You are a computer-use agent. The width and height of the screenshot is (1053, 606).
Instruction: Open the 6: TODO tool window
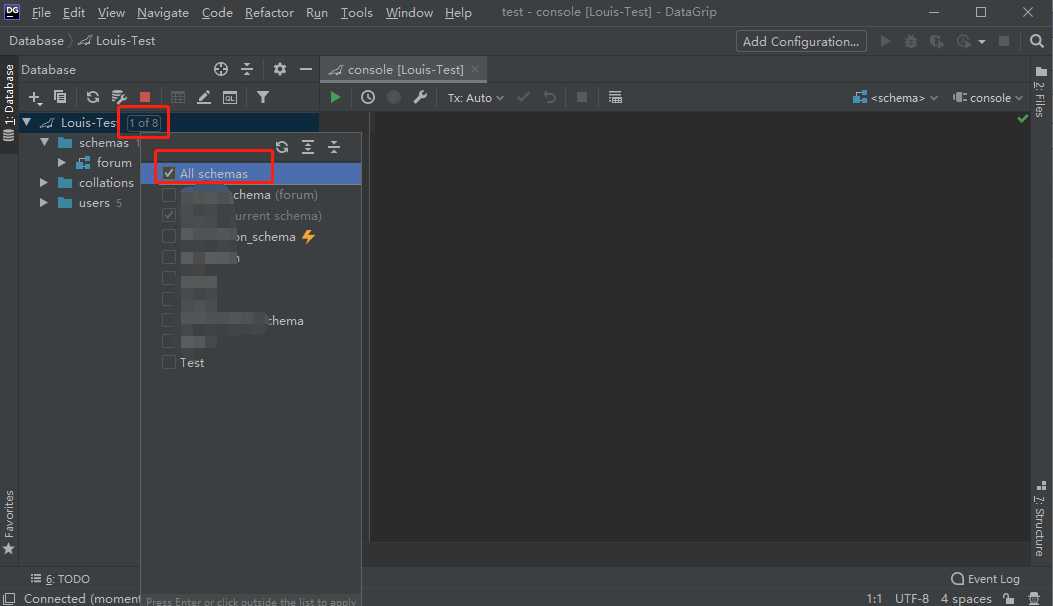[60, 578]
